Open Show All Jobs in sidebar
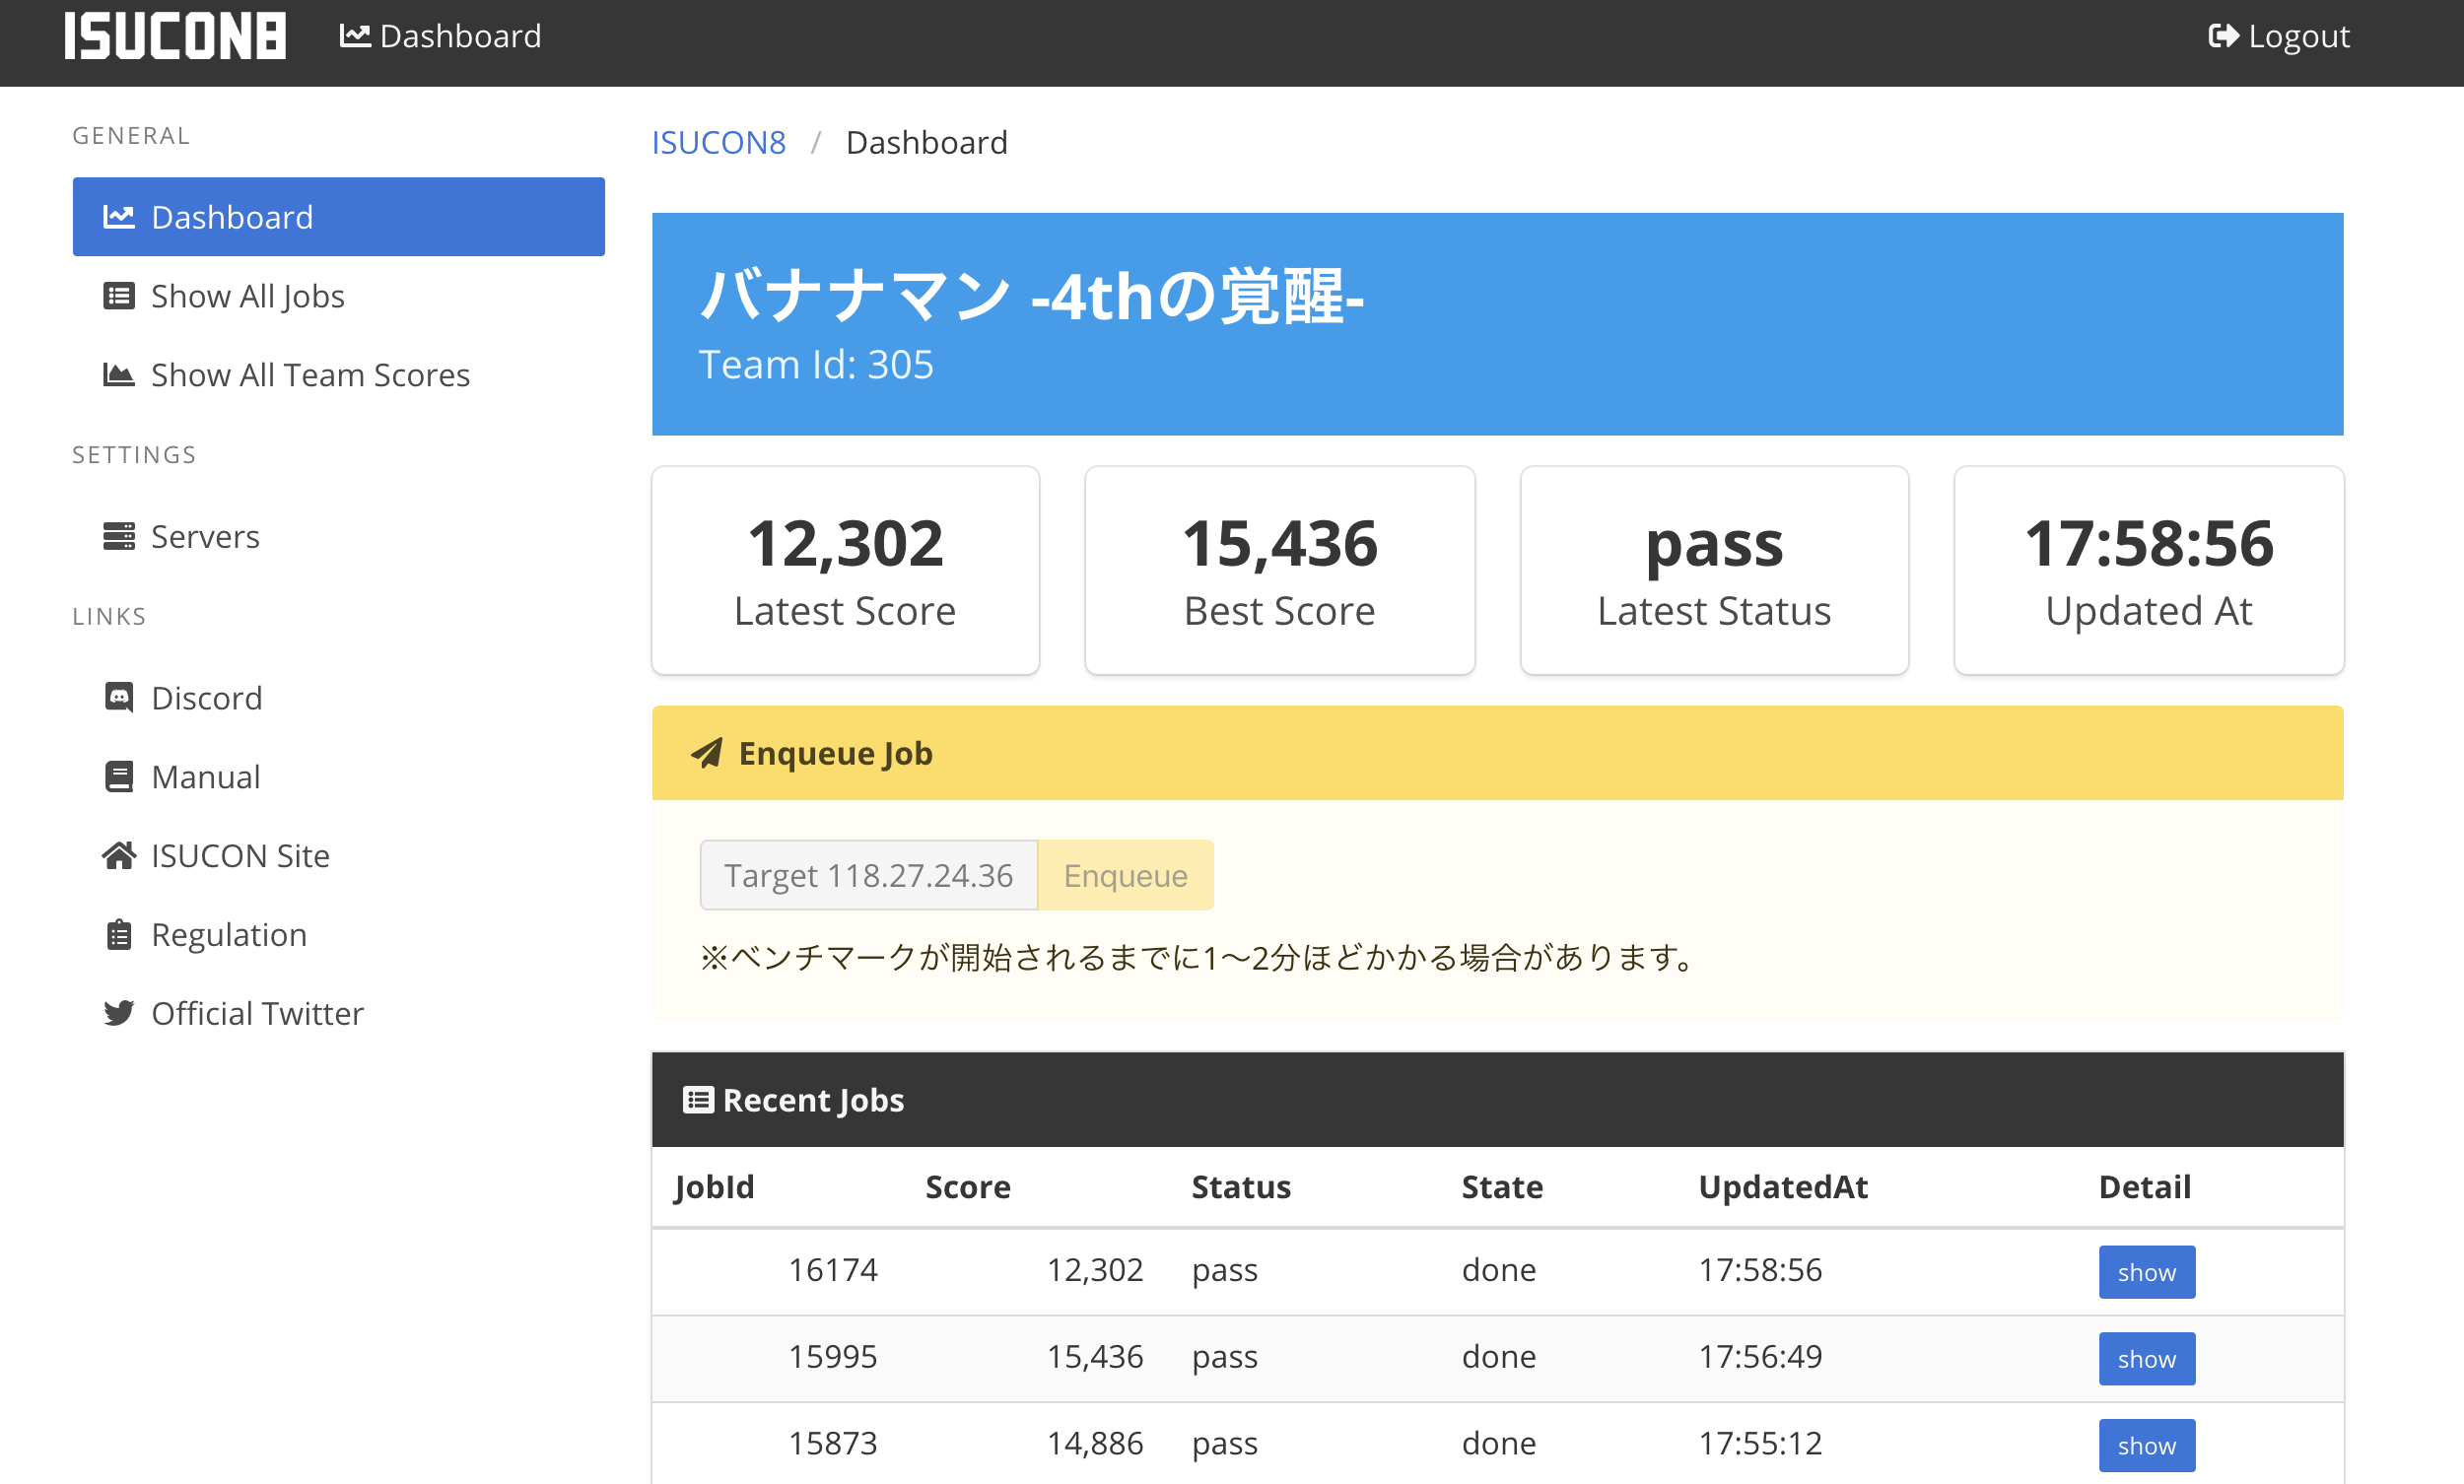2464x1484 pixels. click(x=339, y=296)
